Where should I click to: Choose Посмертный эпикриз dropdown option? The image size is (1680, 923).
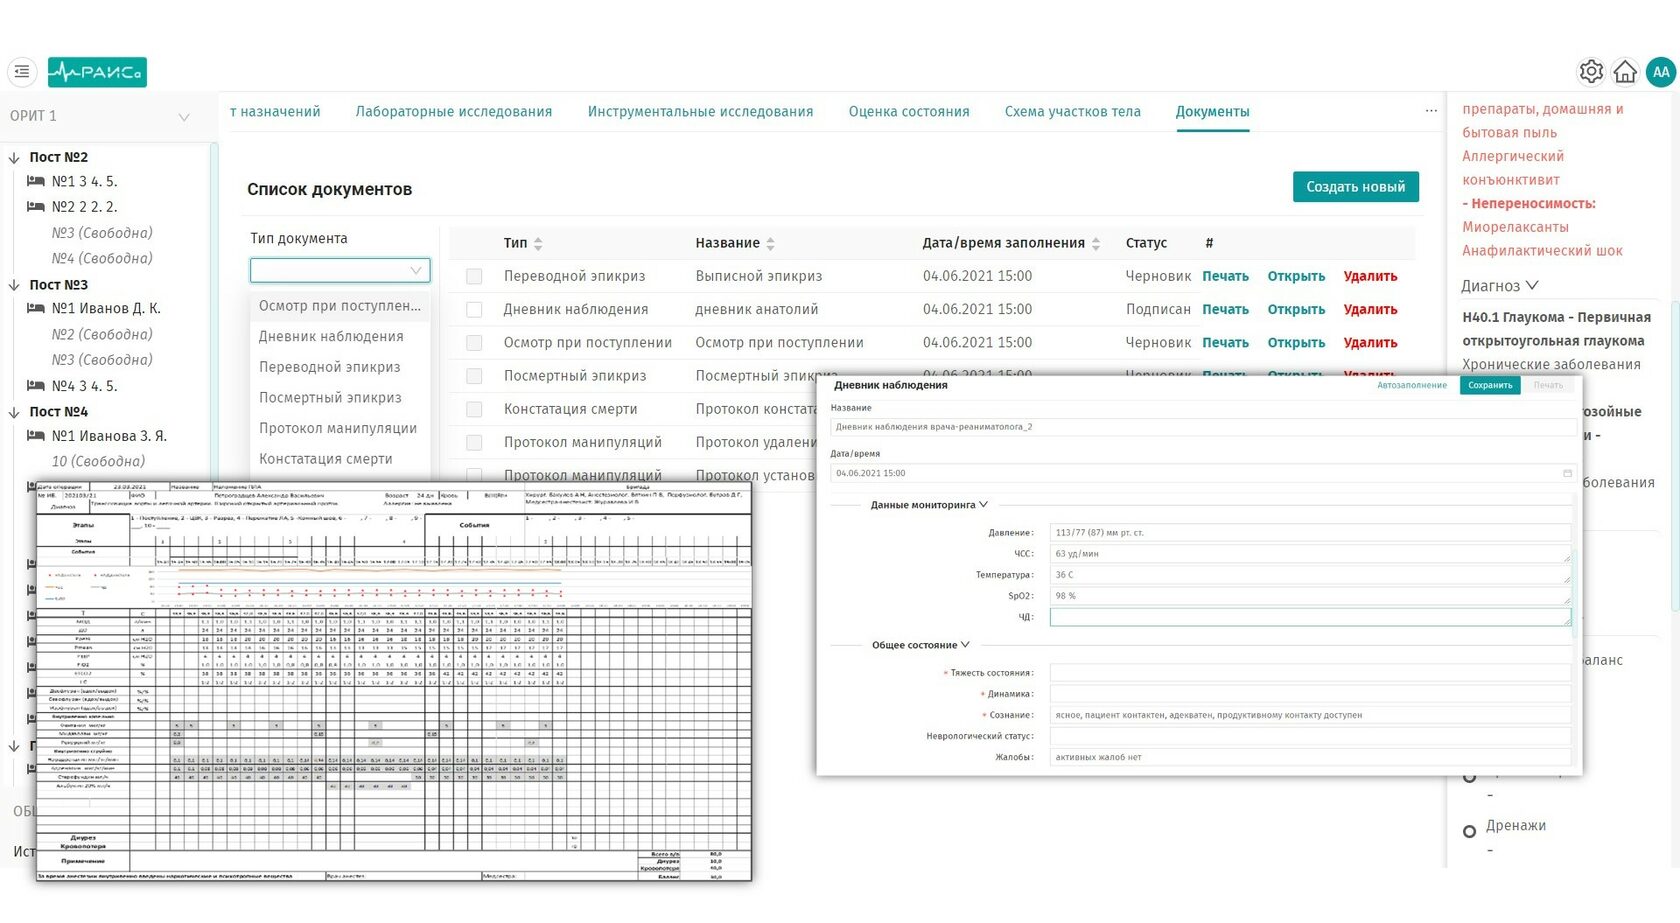point(340,398)
